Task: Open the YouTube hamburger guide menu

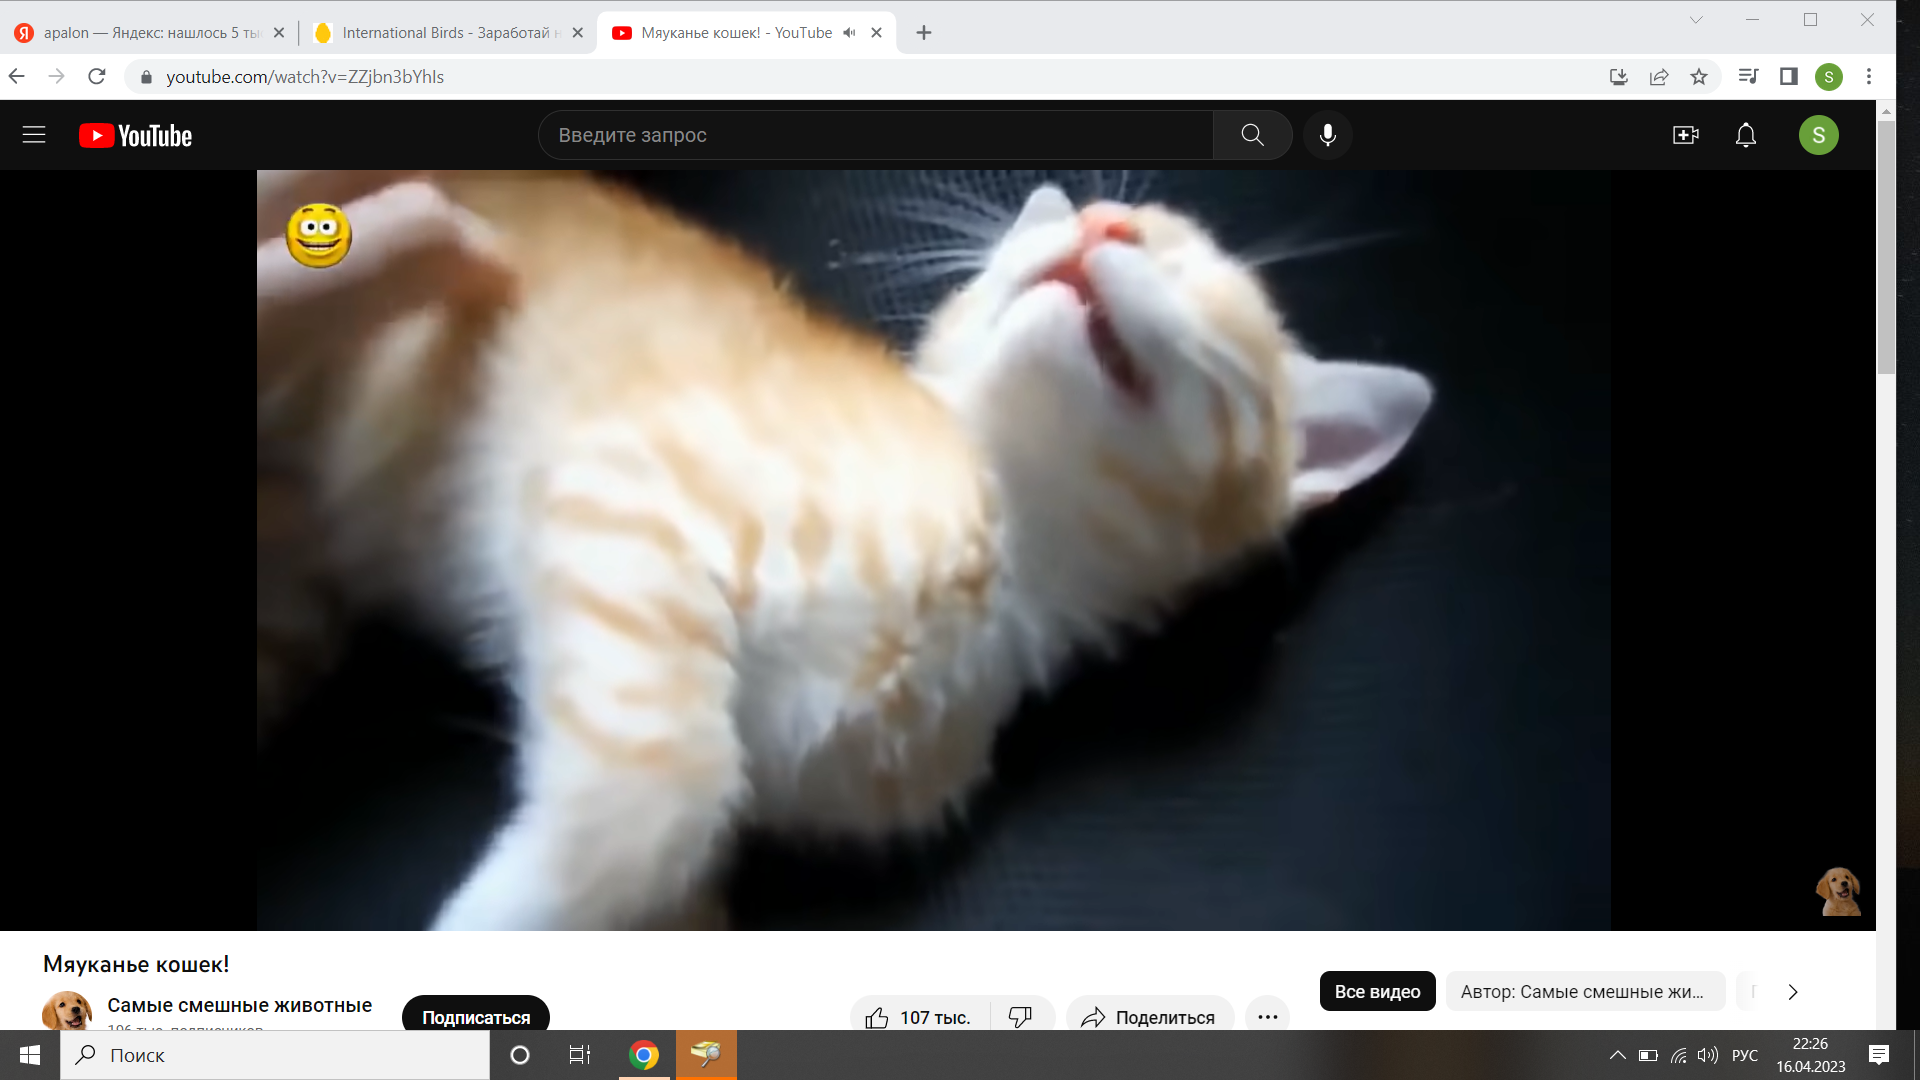Action: point(34,135)
